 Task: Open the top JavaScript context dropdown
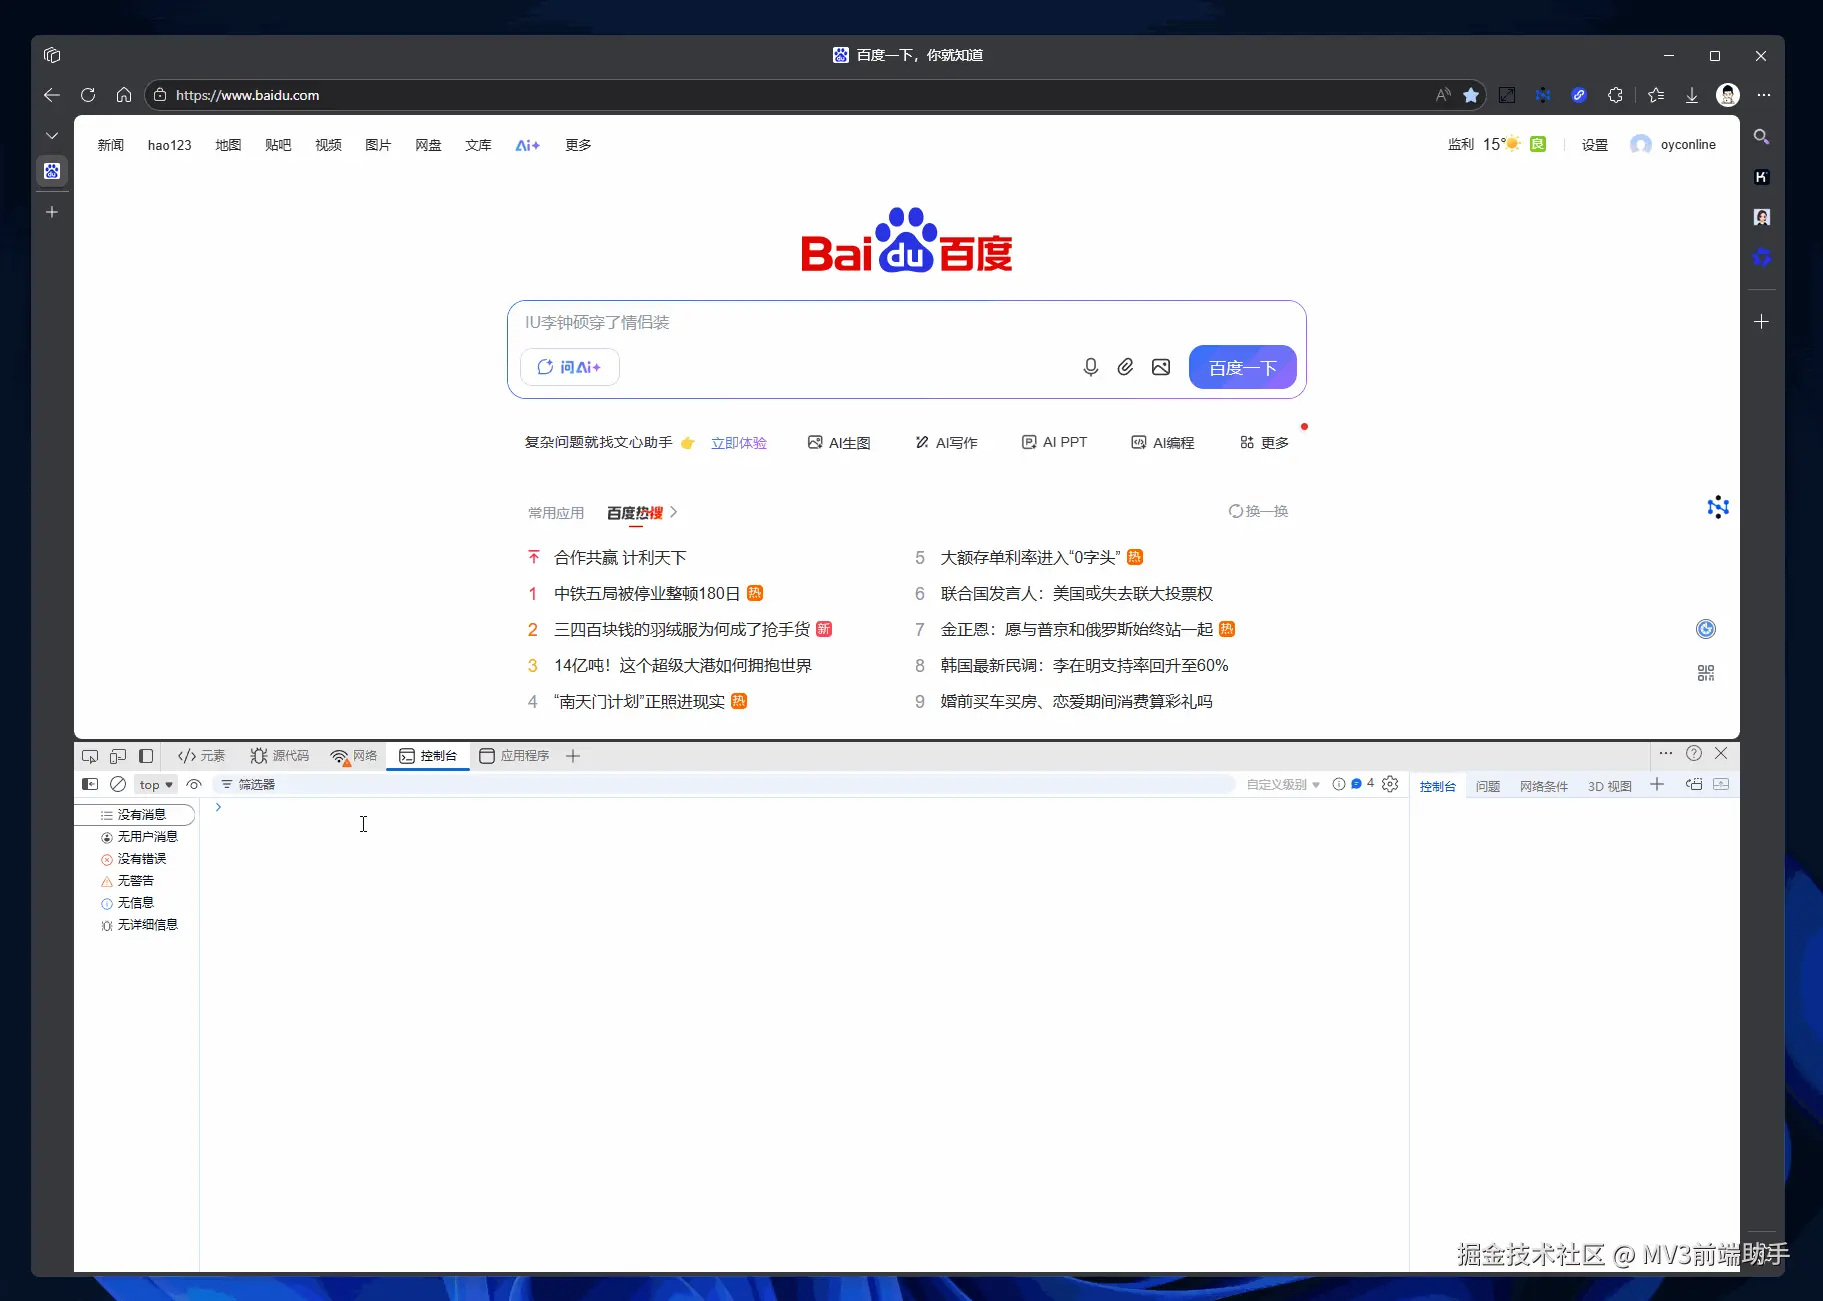(156, 785)
